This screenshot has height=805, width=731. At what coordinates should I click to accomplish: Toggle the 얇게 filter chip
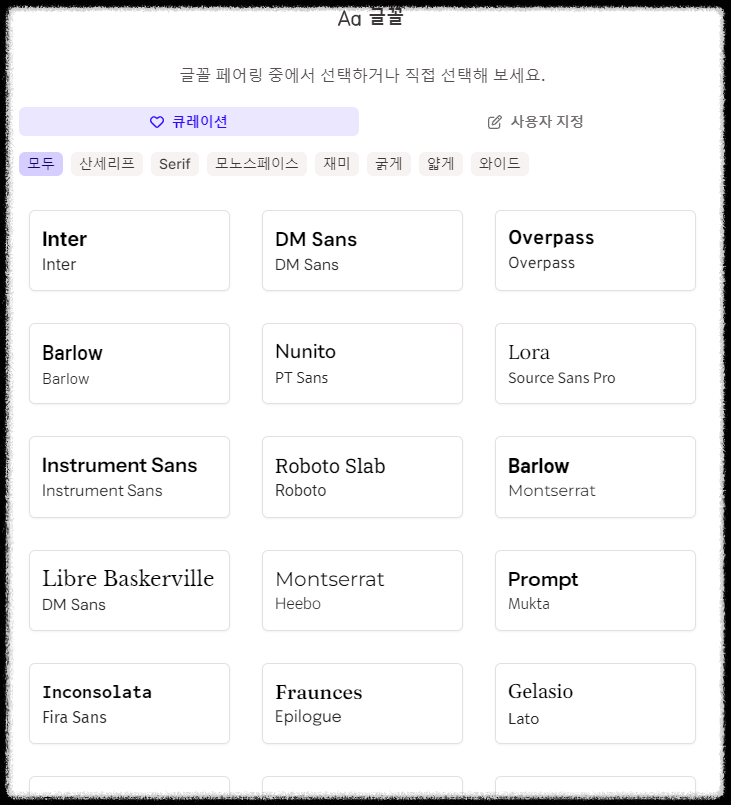pyautogui.click(x=441, y=163)
